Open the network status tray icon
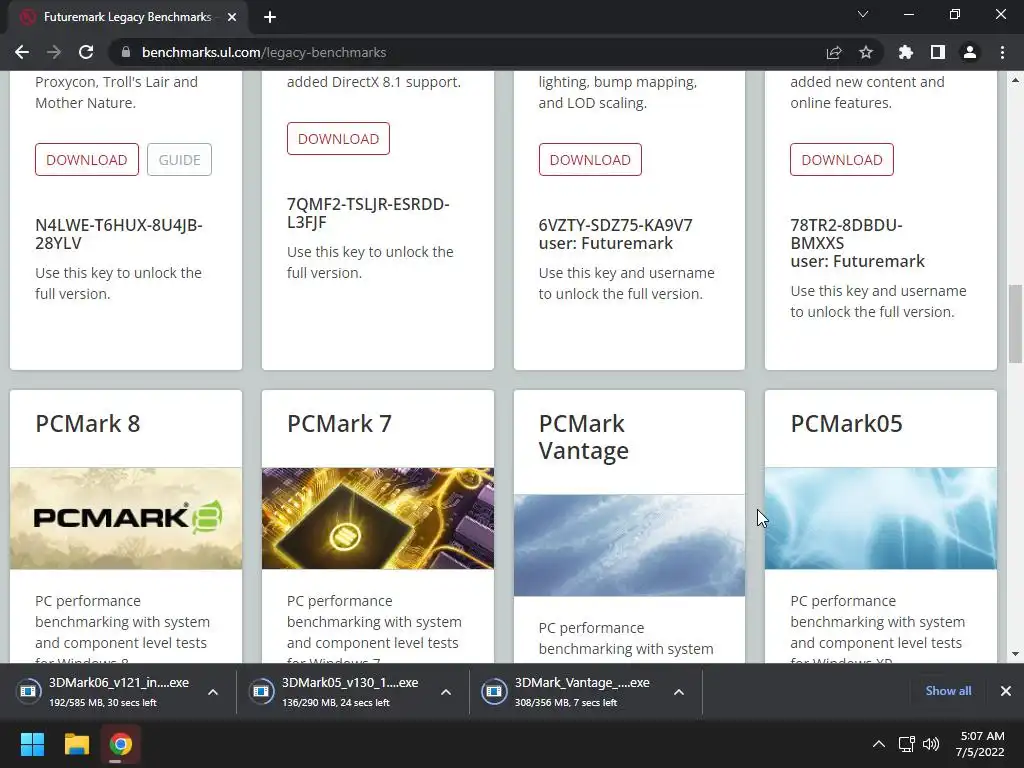Screen dimensions: 1024x768 point(906,744)
